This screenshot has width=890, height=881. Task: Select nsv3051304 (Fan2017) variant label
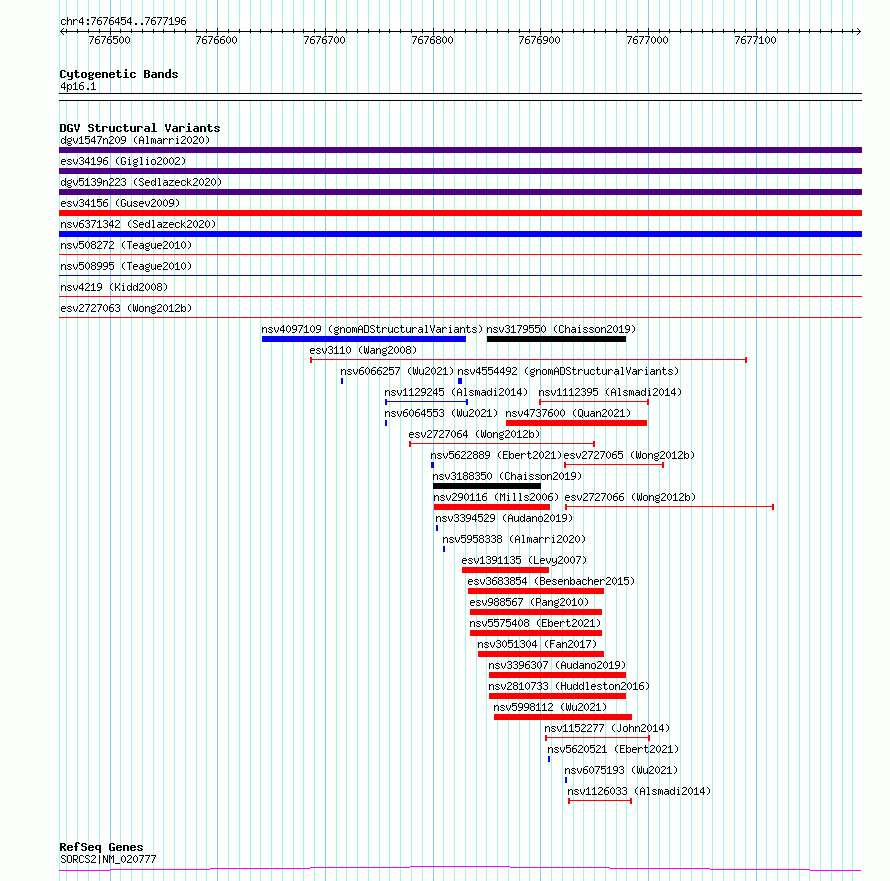[537, 644]
